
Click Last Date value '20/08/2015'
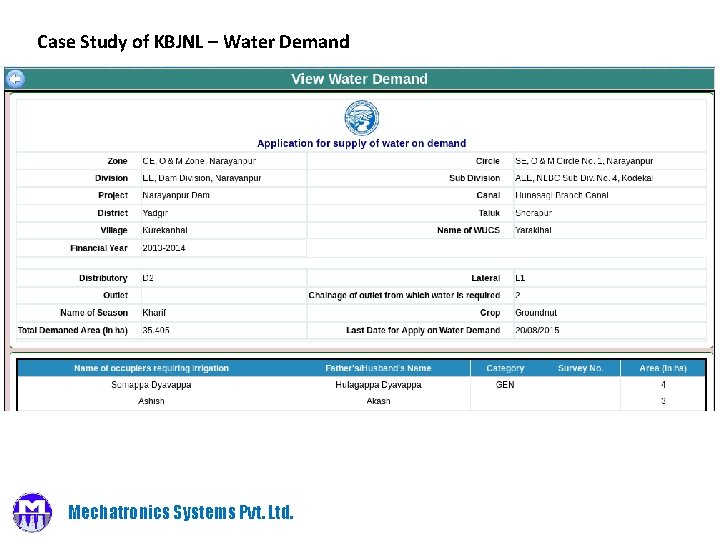[x=537, y=330]
